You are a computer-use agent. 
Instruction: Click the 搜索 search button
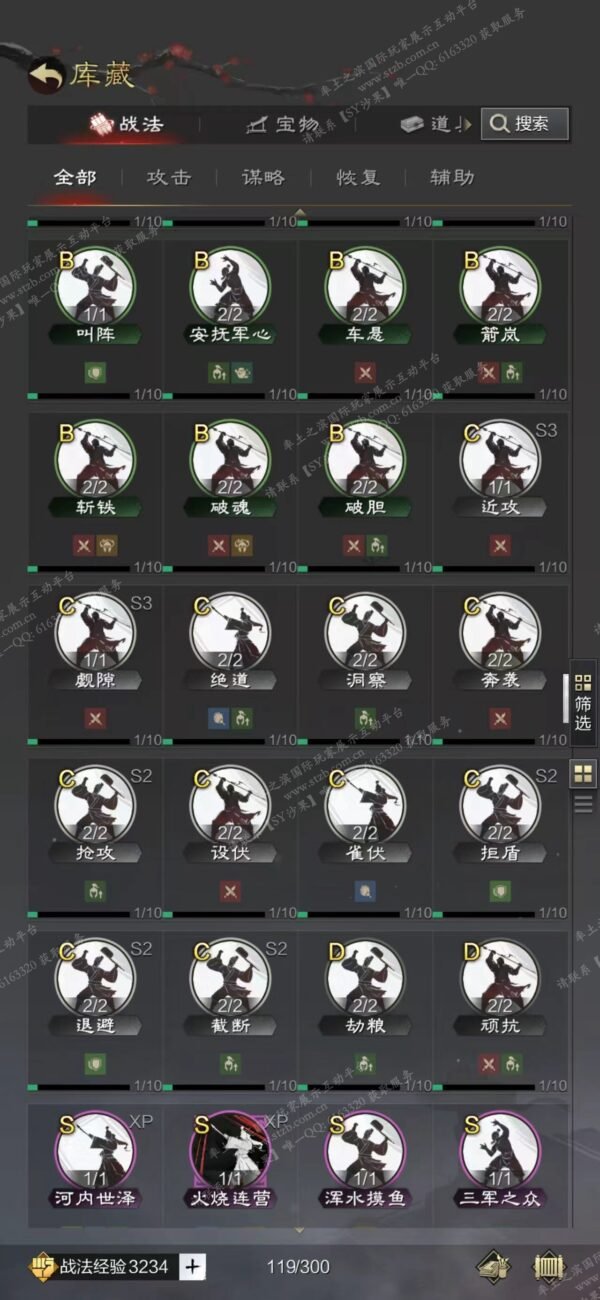(525, 124)
